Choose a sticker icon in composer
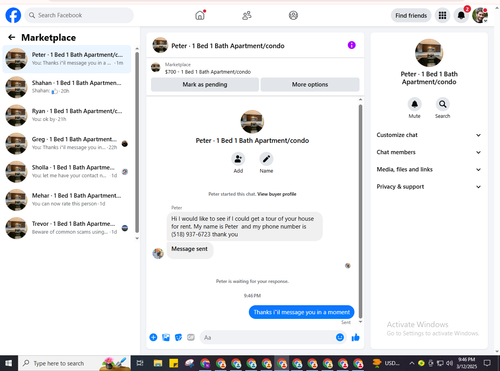 tap(179, 337)
